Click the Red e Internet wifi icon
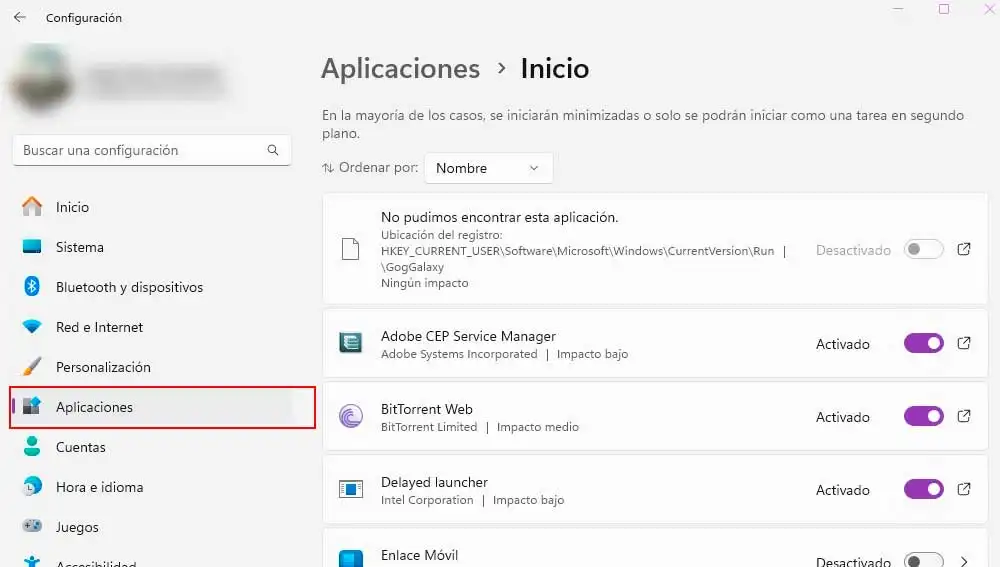Image resolution: width=1000 pixels, height=567 pixels. point(32,327)
